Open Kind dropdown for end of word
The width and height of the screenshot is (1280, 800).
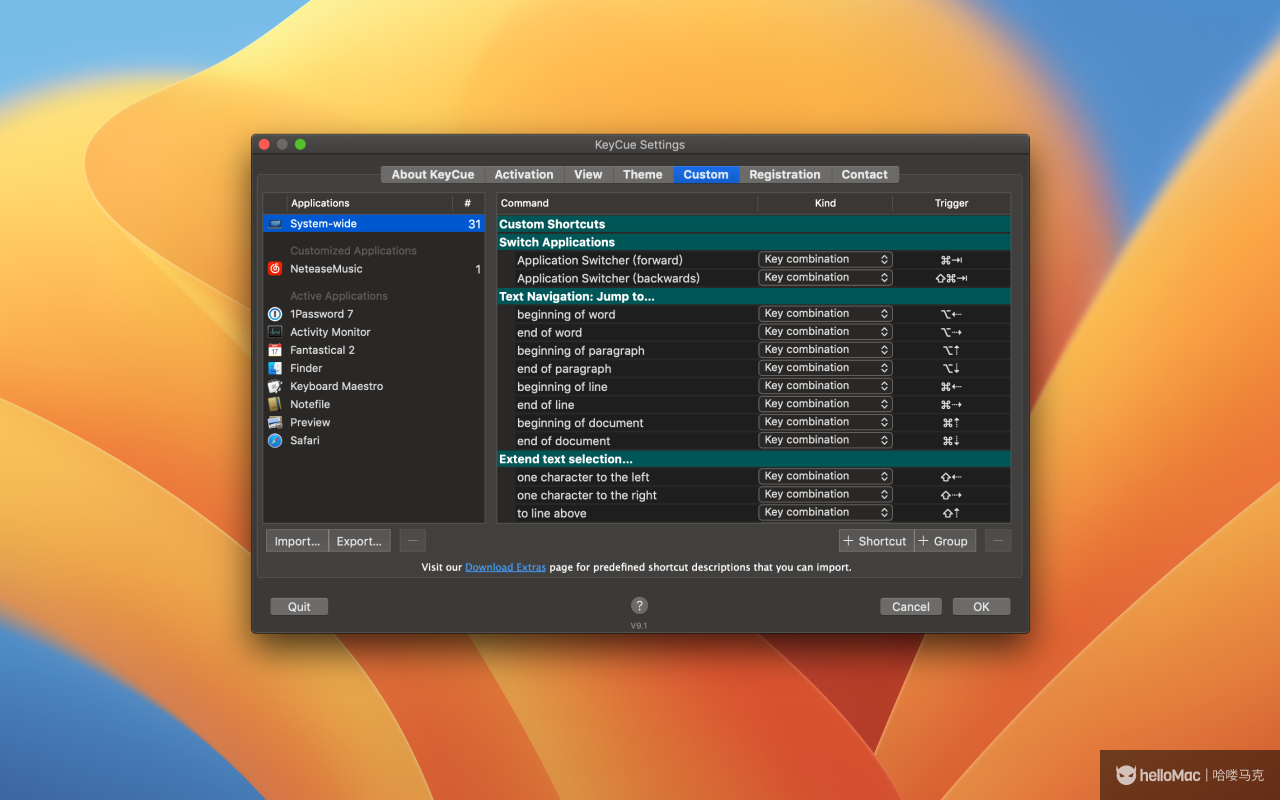[x=825, y=331]
